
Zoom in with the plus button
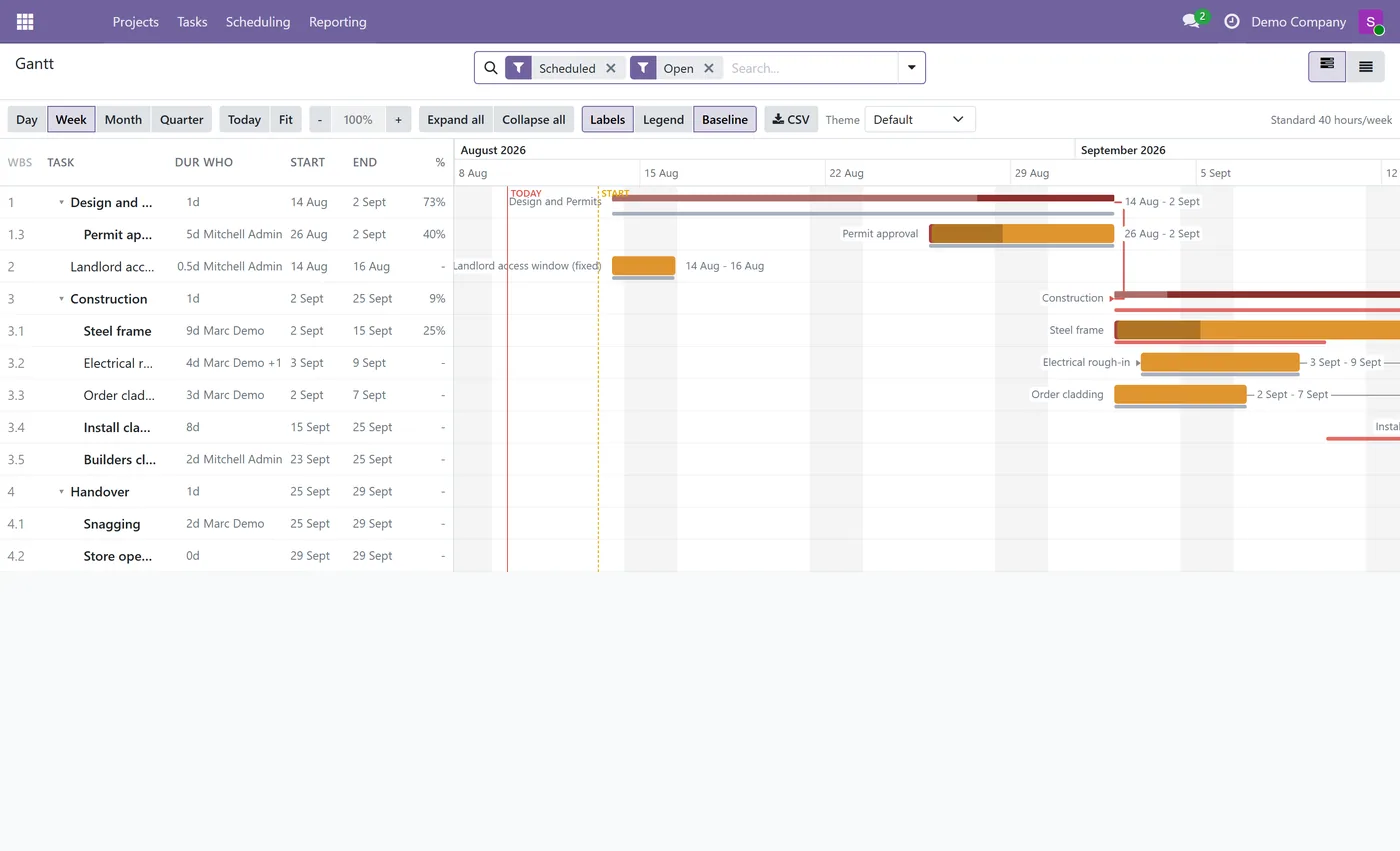[x=398, y=119]
